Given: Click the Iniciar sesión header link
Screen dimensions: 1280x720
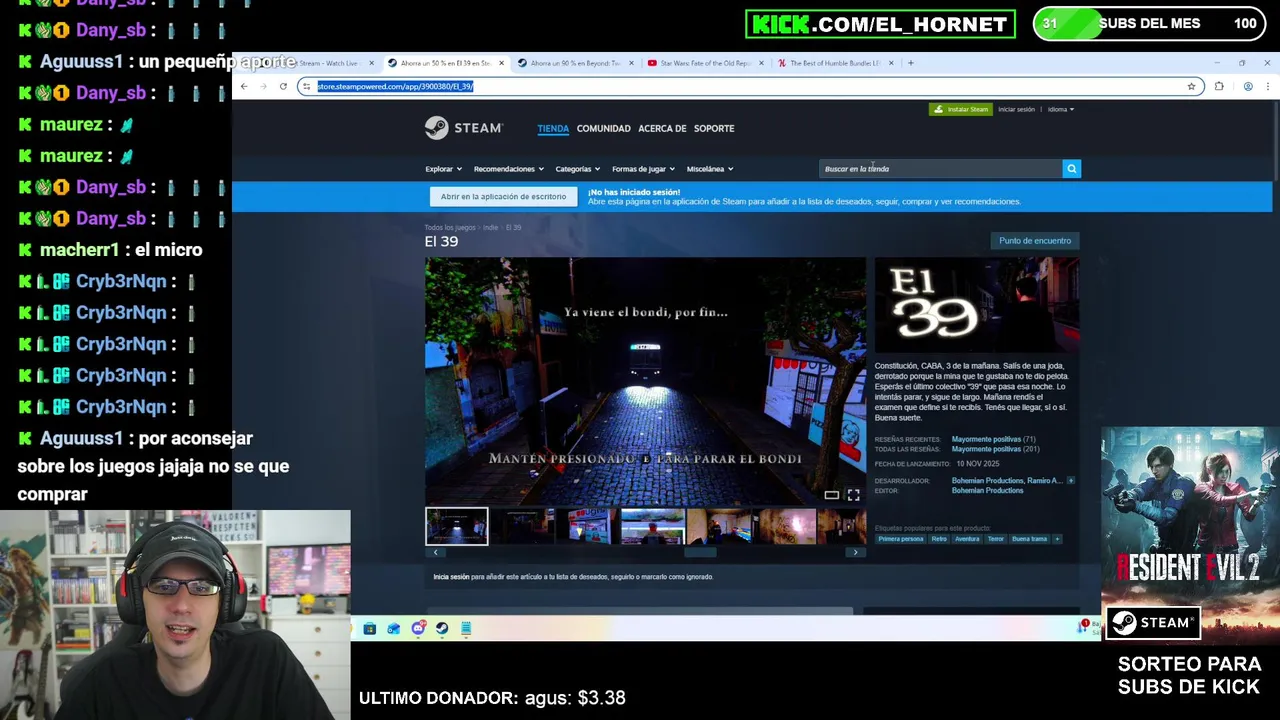Looking at the screenshot, I should [1016, 109].
